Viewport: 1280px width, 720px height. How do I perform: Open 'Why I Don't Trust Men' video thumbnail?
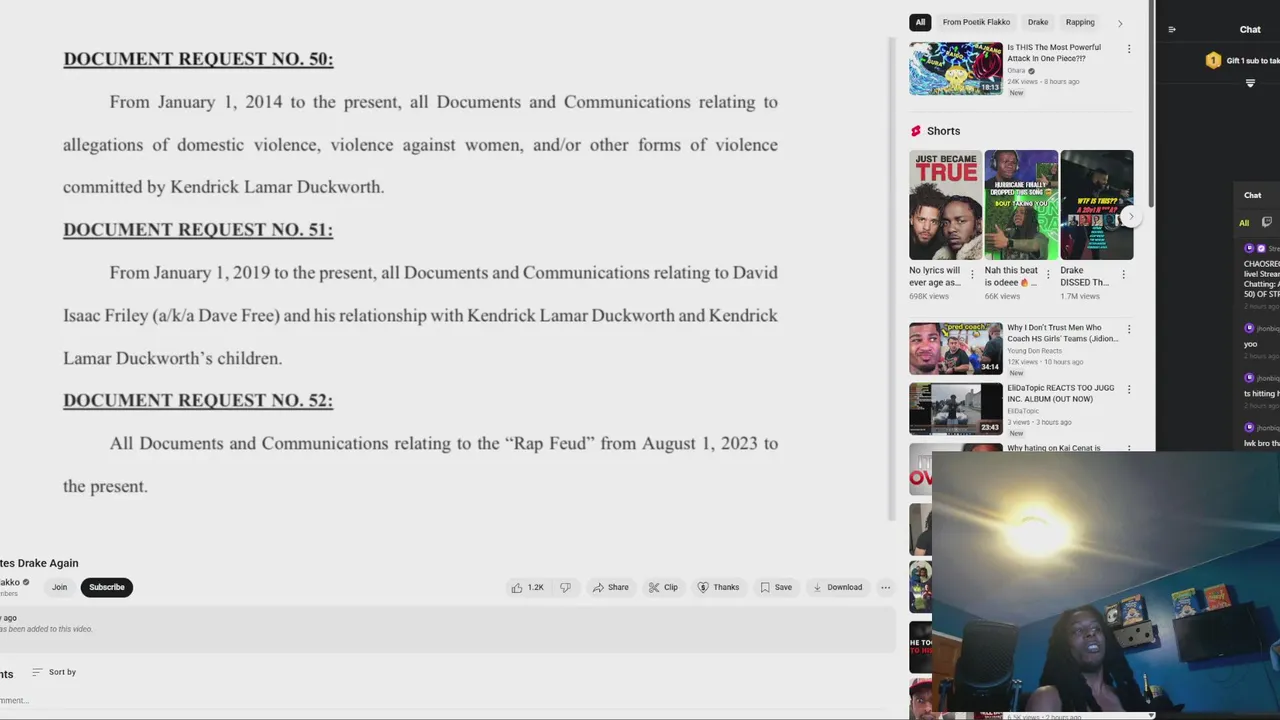956,348
